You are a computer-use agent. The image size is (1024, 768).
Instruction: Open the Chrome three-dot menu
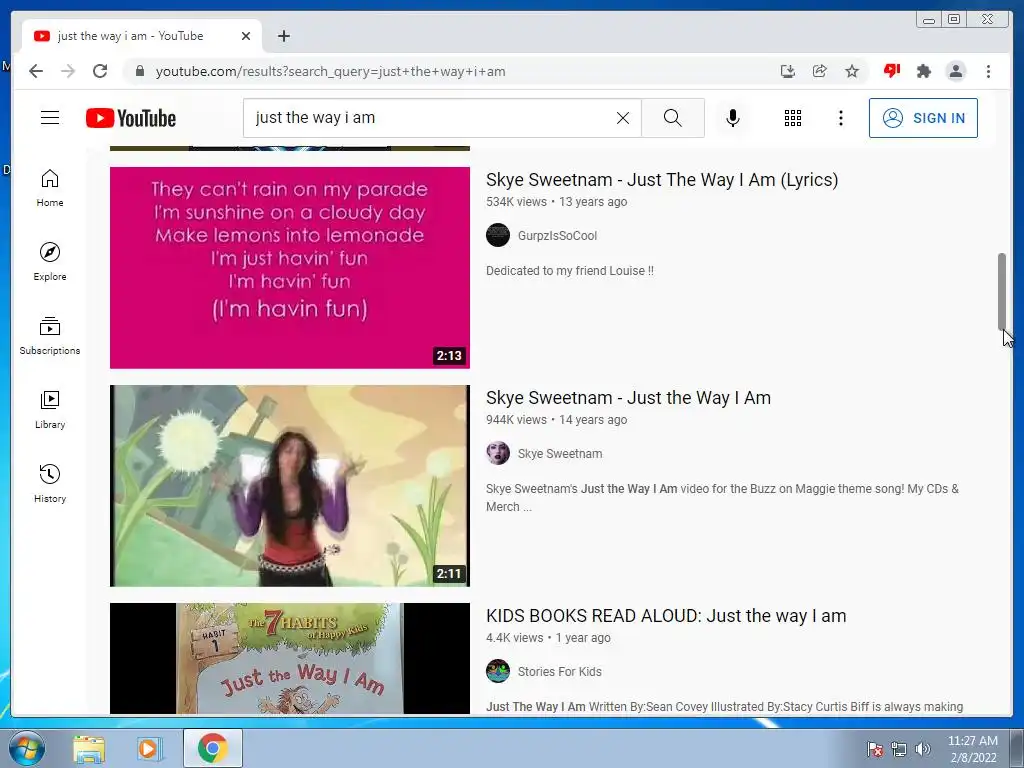[988, 71]
